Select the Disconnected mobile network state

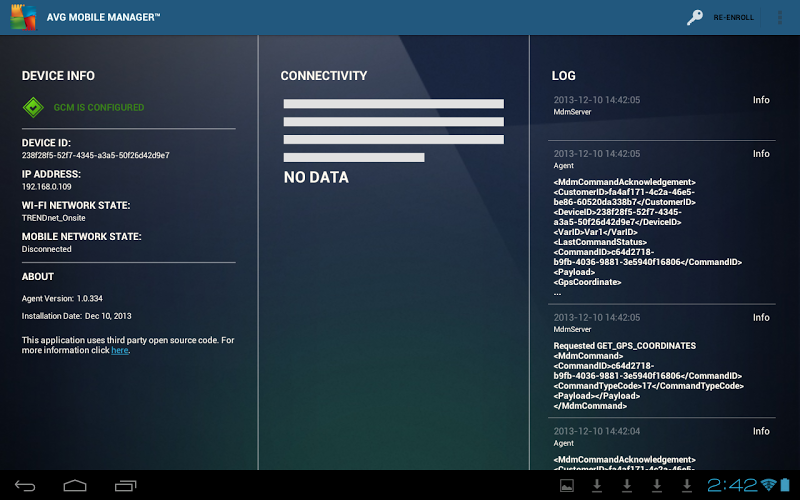tap(46, 249)
